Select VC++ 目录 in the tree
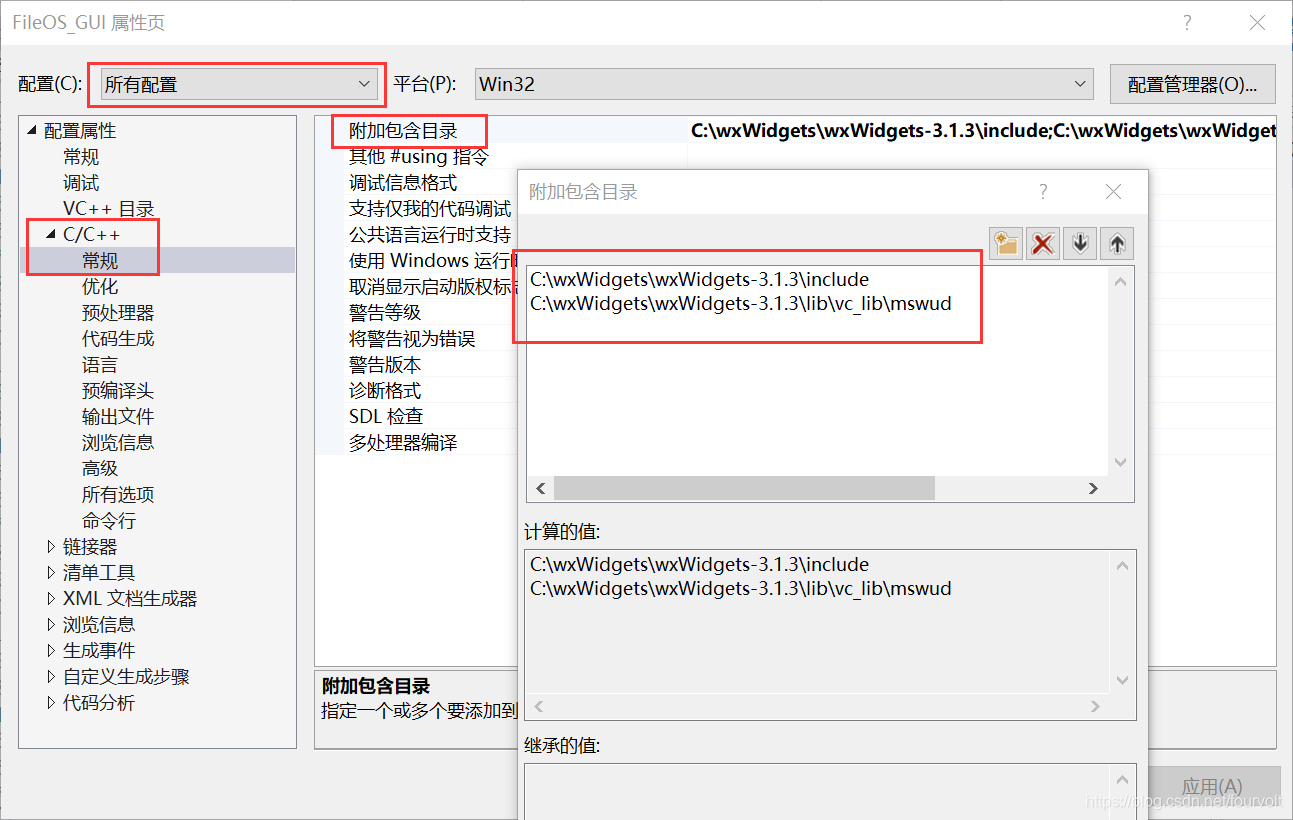 click(x=109, y=209)
